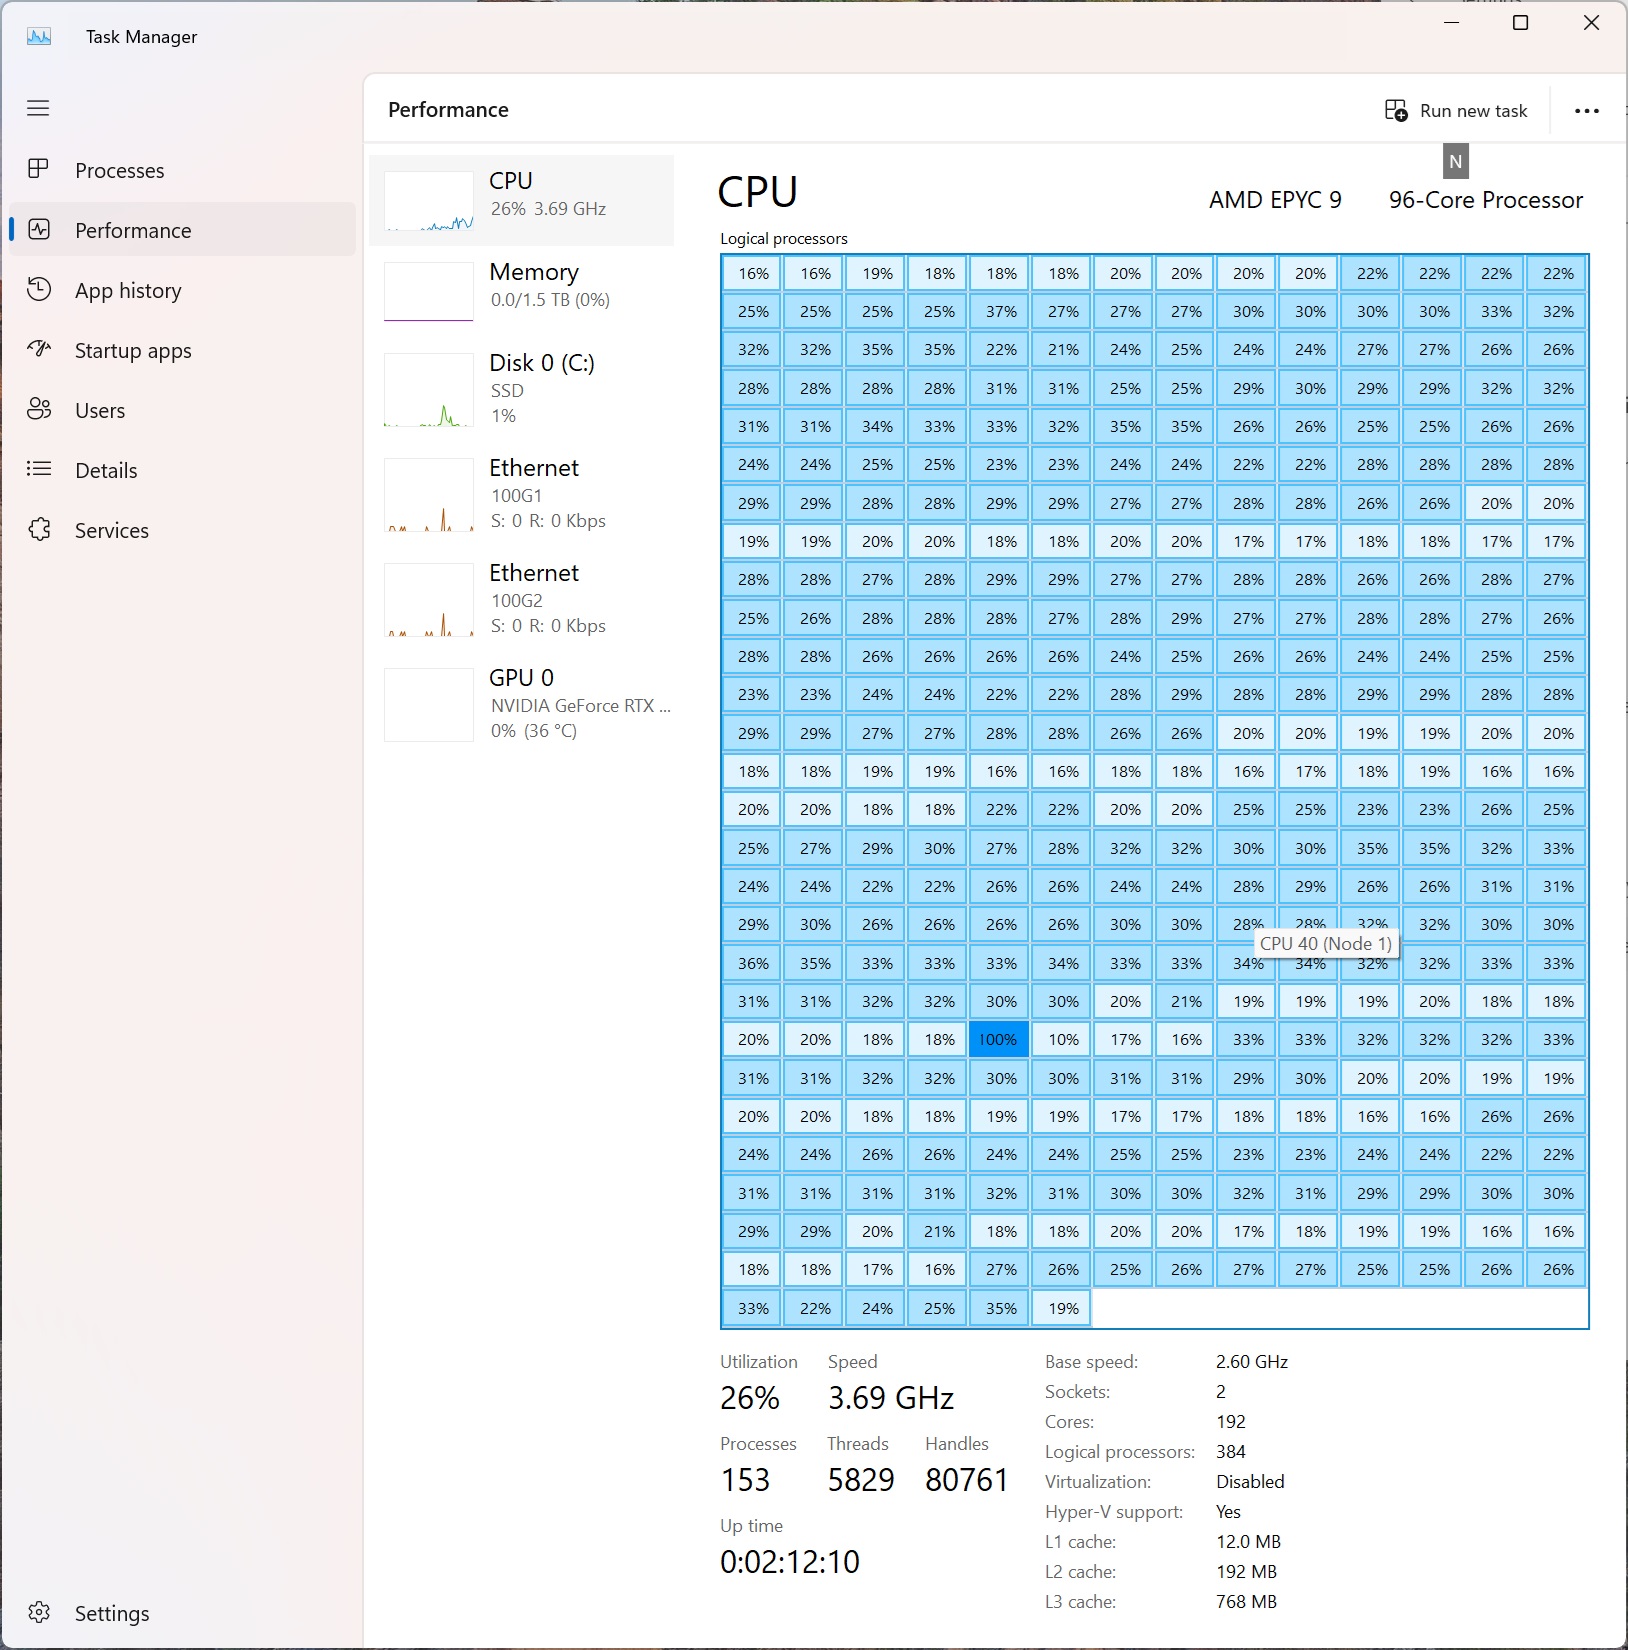Click the Sockets value 2
1628x1650 pixels.
[x=1221, y=1392]
